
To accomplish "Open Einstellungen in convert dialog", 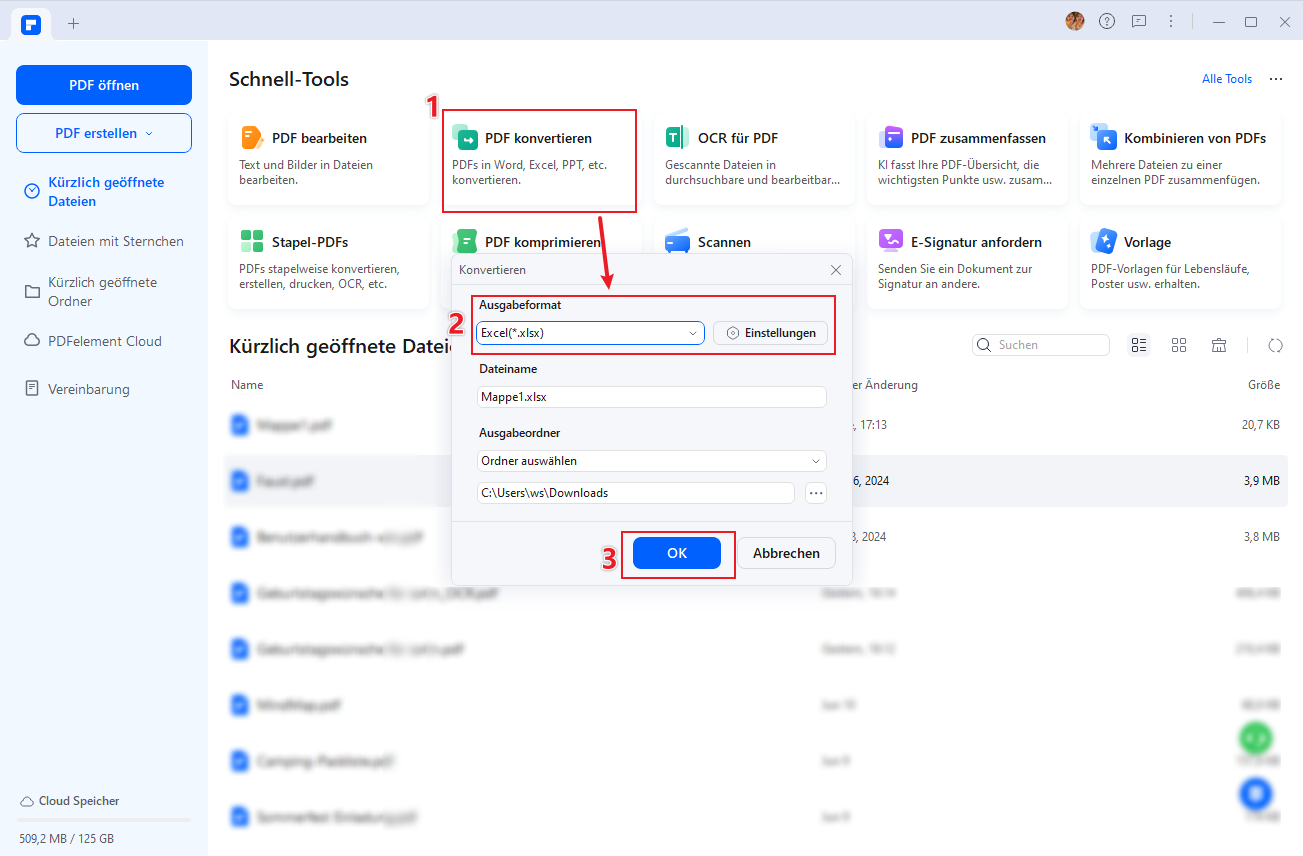I will click(x=771, y=333).
